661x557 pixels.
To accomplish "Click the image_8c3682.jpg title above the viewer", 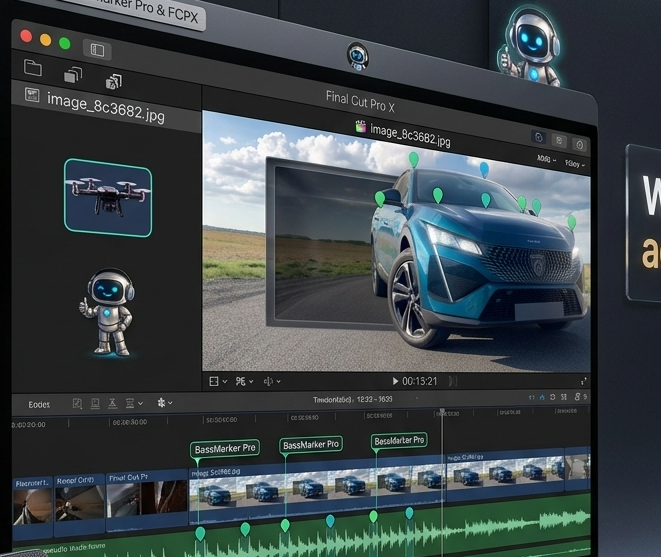I will click(x=410, y=135).
